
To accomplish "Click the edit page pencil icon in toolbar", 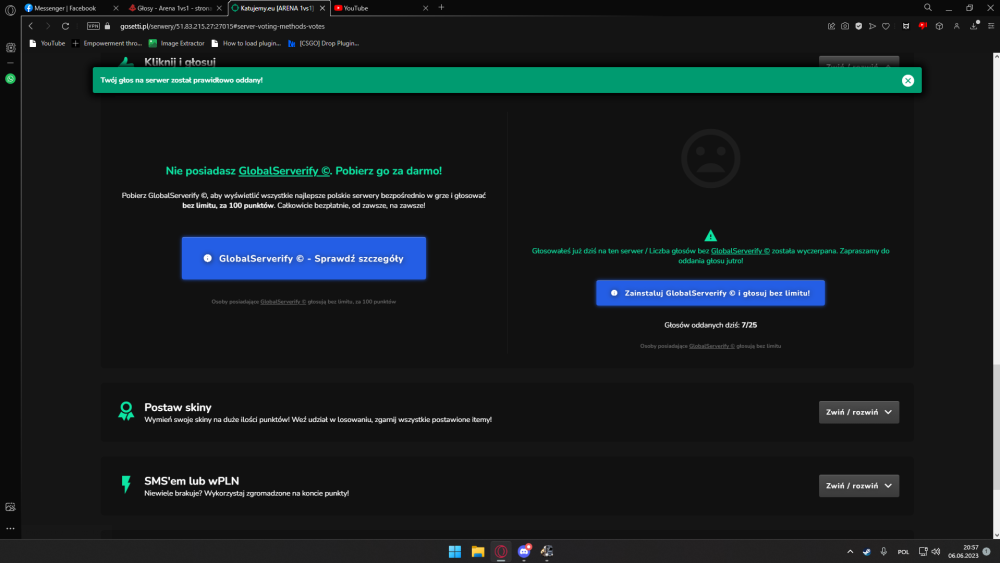I will pos(831,26).
